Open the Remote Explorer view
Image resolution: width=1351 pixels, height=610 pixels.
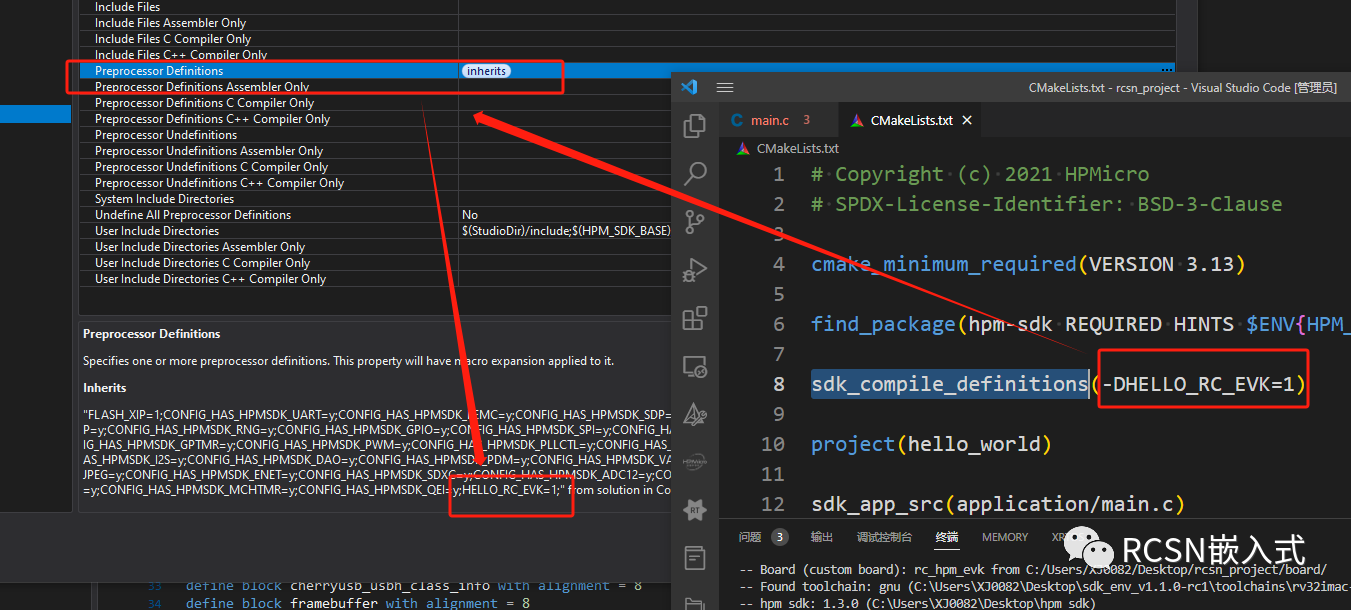pos(694,367)
